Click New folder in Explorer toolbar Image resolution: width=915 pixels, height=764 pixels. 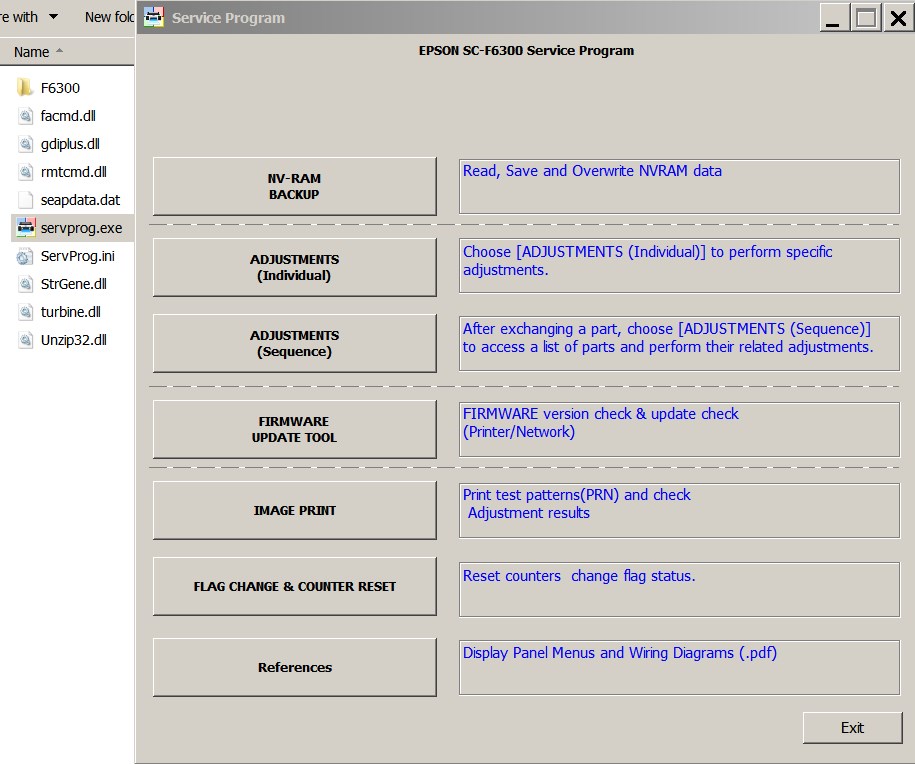pos(109,17)
